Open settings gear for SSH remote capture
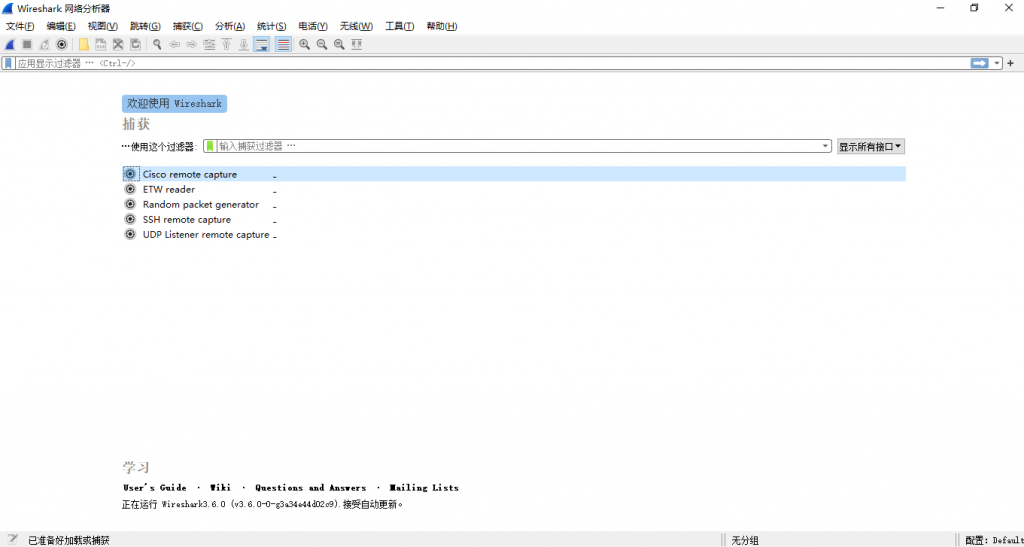This screenshot has width=1024, height=547. [x=130, y=219]
